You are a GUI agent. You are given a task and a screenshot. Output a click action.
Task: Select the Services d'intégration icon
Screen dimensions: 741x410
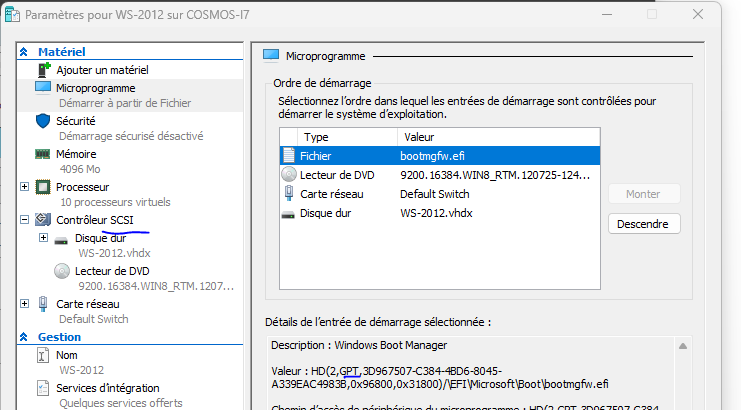[x=43, y=388]
